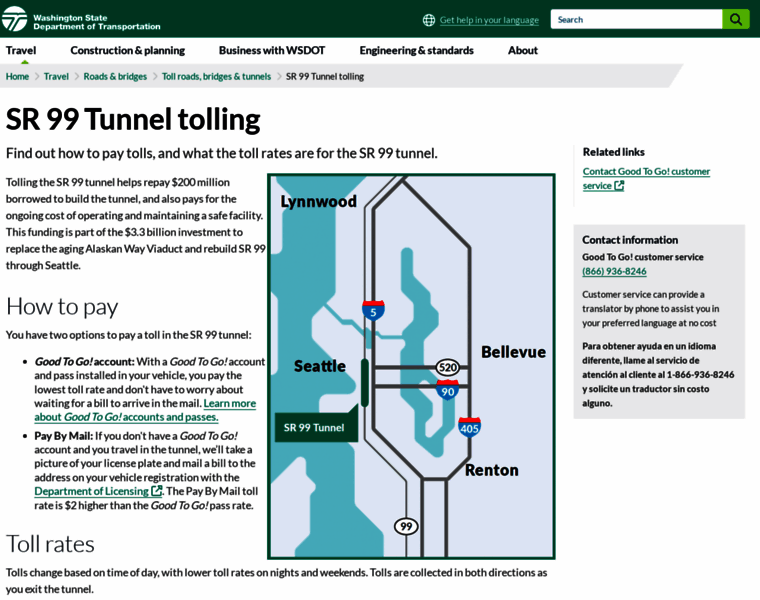Click the Washington State Department of Transportation title

96,22
